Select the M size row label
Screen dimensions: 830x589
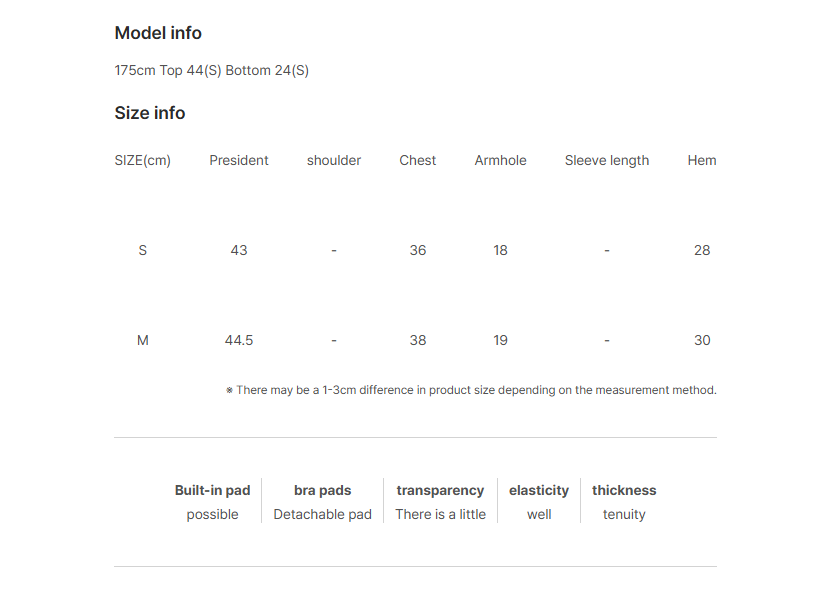click(142, 340)
